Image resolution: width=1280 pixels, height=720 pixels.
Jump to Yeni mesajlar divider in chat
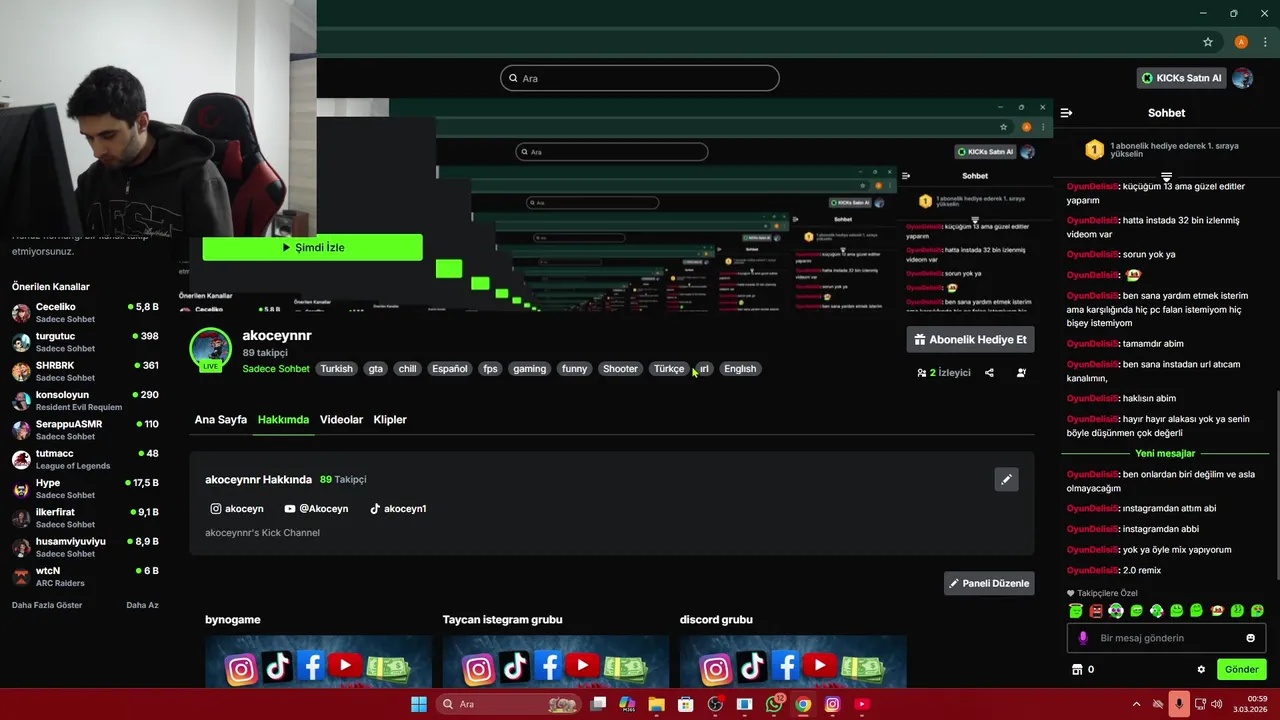(x=1165, y=454)
